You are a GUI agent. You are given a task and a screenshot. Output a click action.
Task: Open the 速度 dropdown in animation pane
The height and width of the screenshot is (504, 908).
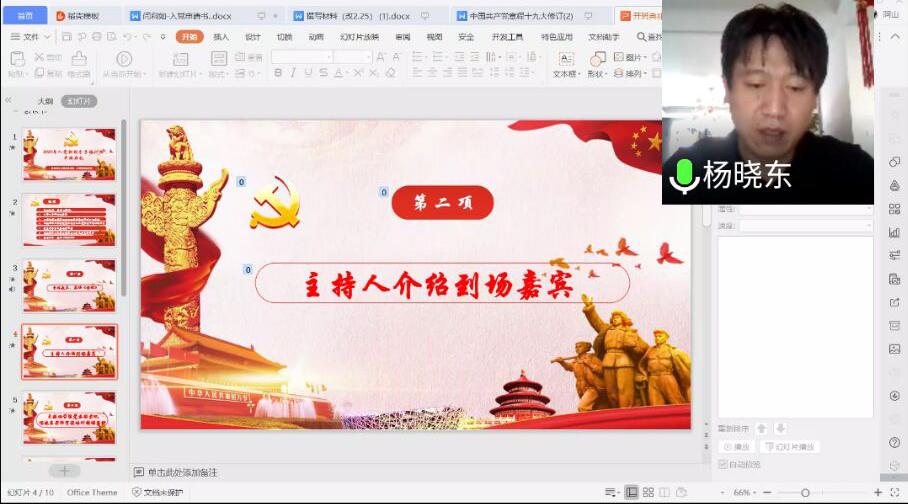(806, 226)
